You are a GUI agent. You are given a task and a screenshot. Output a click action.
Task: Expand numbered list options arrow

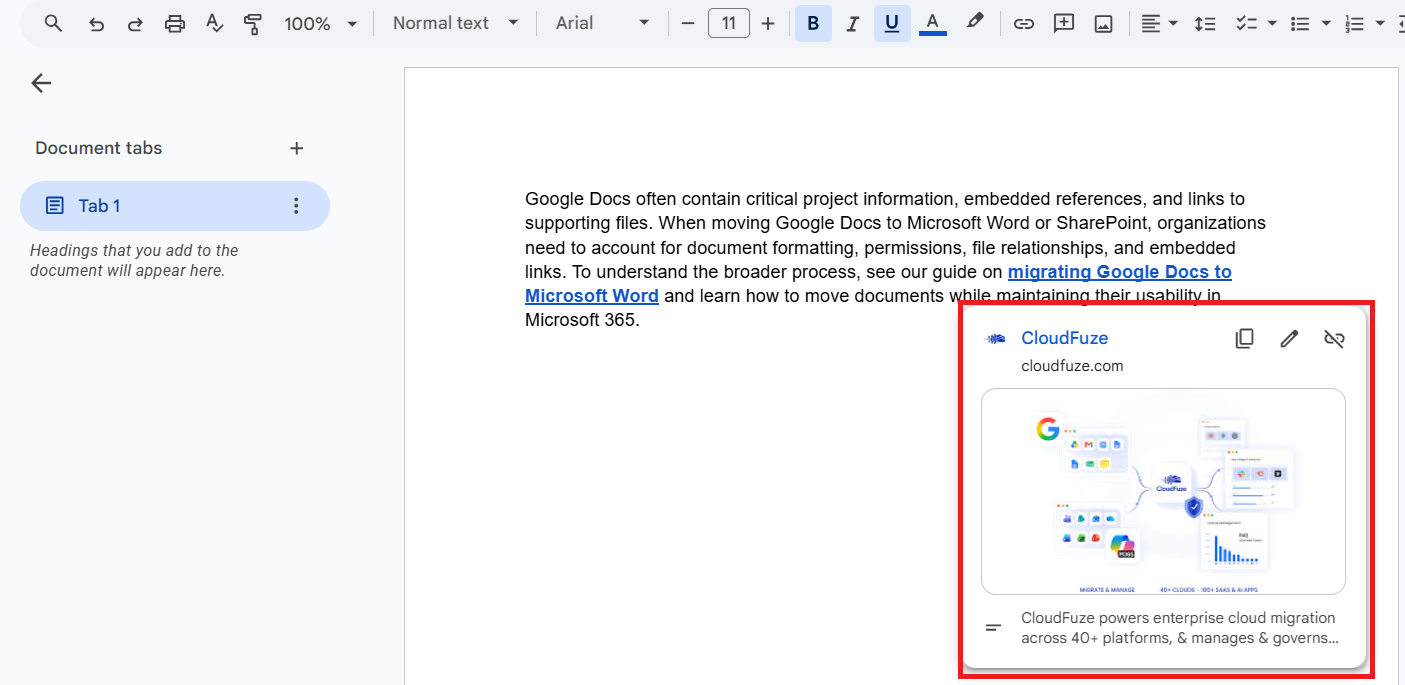point(1380,23)
